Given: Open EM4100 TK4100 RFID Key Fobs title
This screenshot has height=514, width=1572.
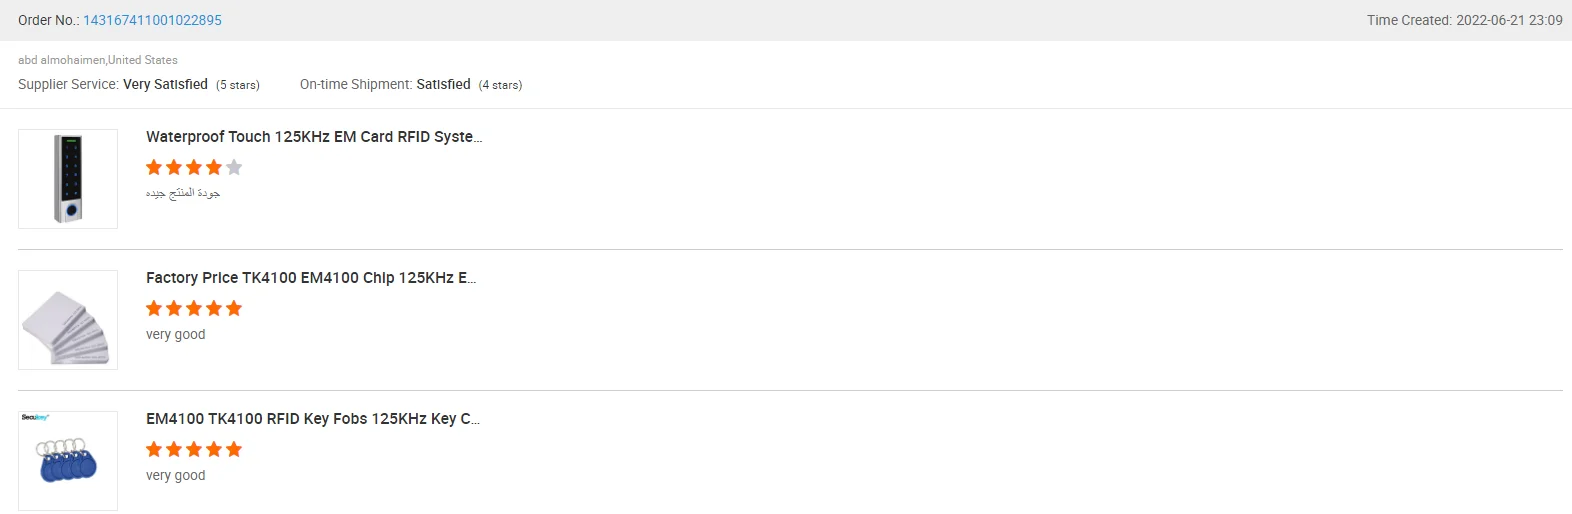Looking at the screenshot, I should coord(313,419).
